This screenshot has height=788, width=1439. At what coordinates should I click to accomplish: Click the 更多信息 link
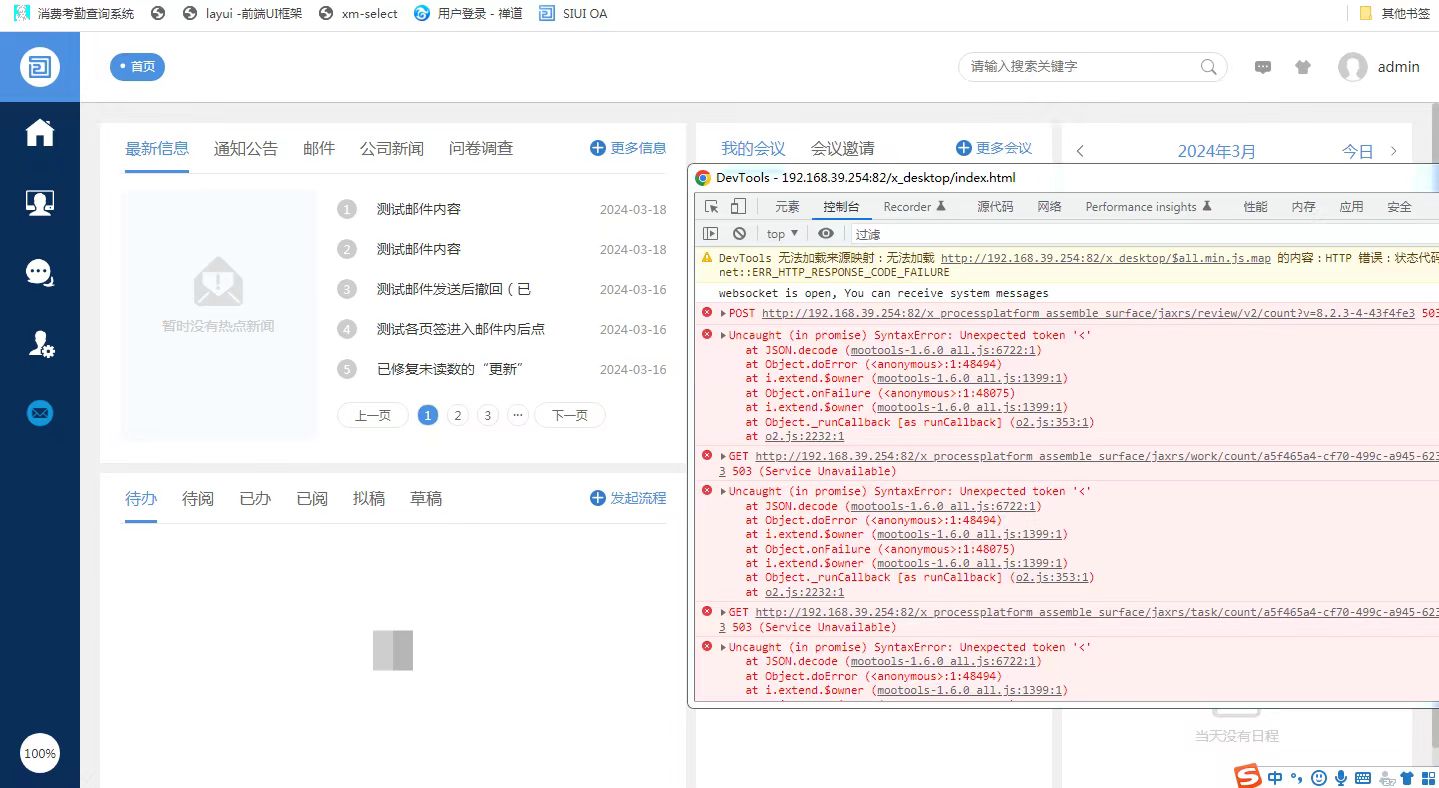(628, 148)
